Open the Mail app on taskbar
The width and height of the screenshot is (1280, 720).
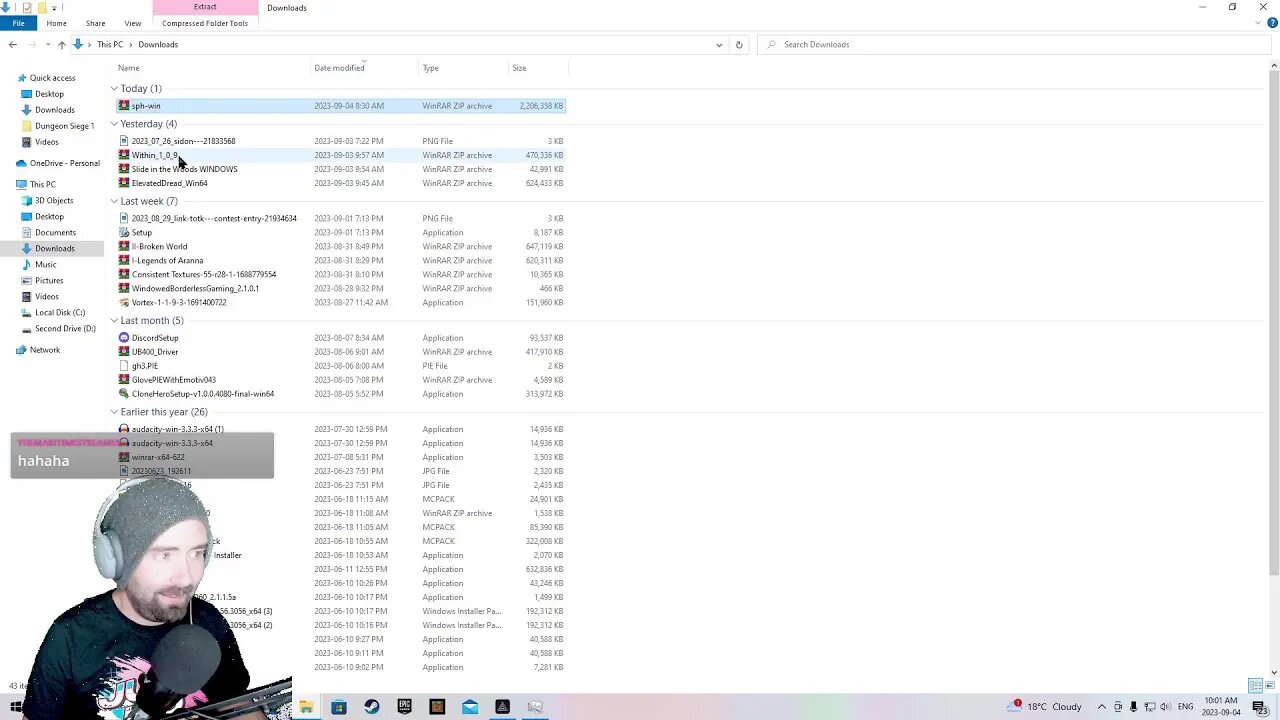coord(470,707)
